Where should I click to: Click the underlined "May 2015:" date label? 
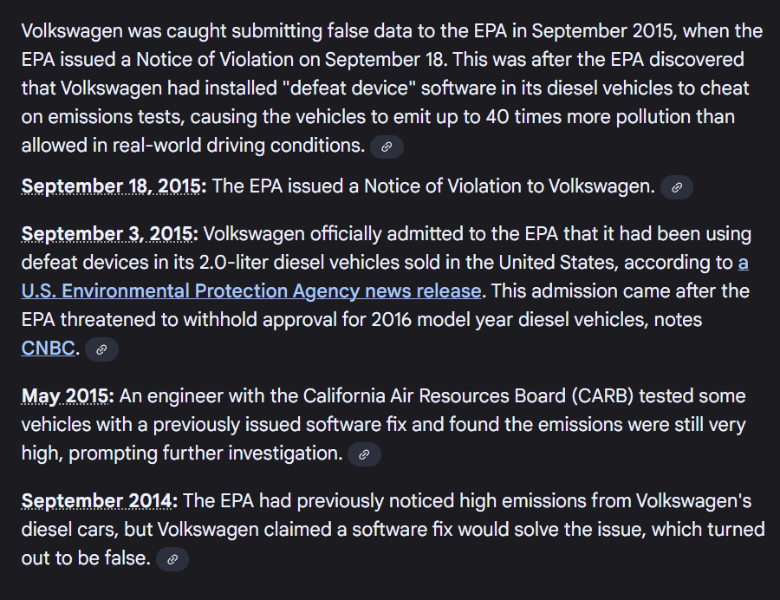tap(68, 396)
